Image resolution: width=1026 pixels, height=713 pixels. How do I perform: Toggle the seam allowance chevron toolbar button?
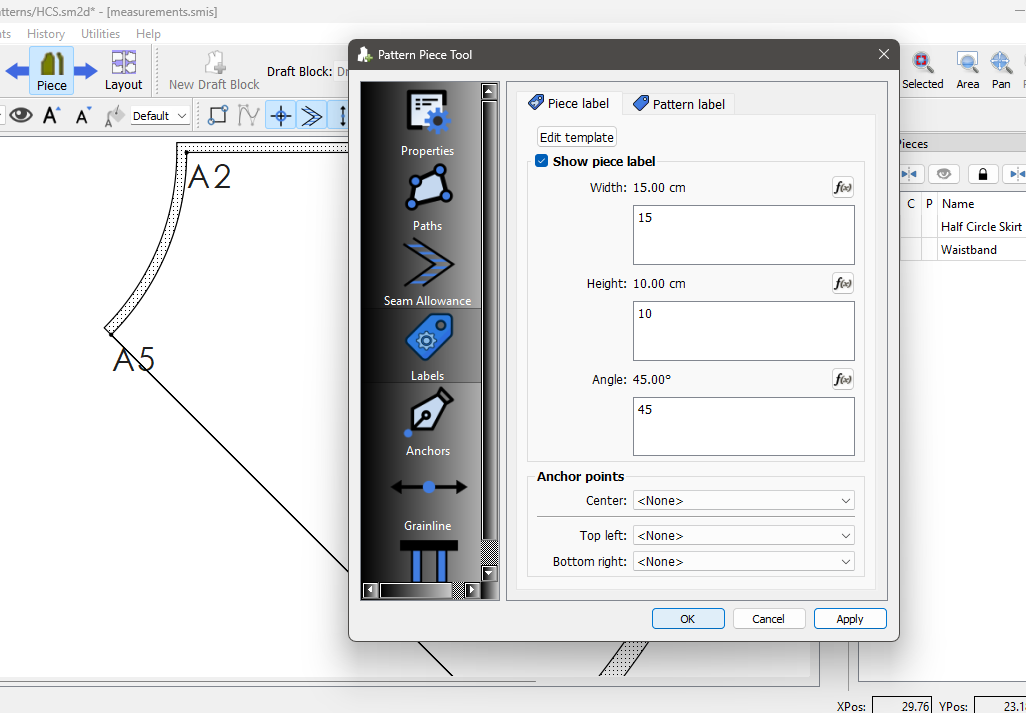pos(311,116)
